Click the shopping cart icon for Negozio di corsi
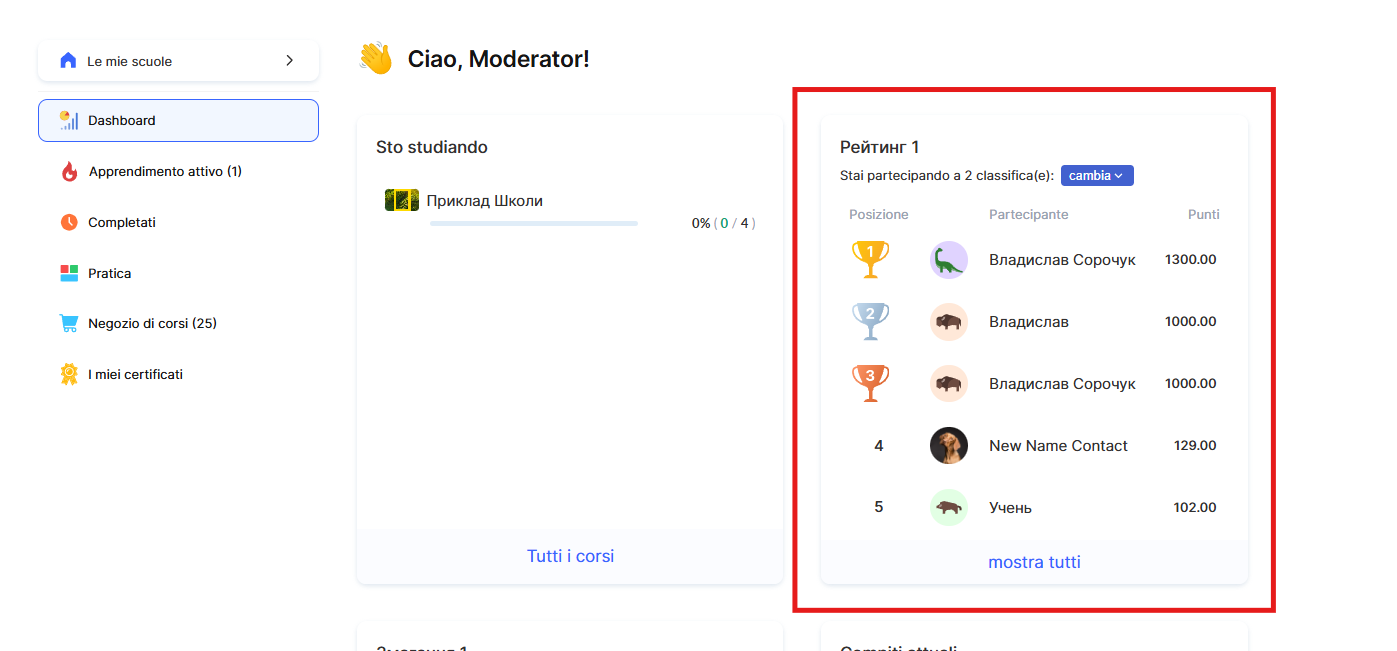Viewport: 1397px width, 651px height. point(69,323)
